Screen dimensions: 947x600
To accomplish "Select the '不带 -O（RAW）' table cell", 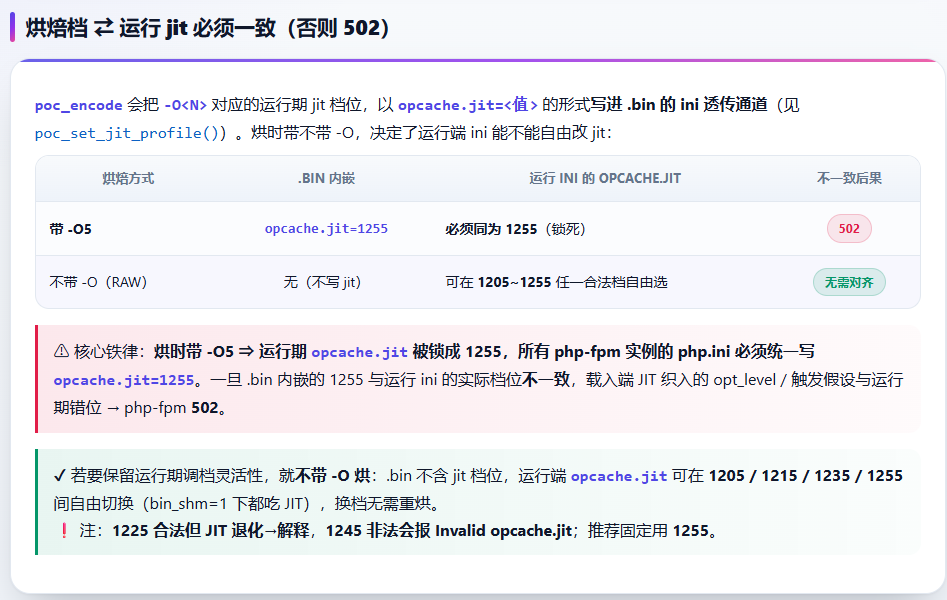I will [98, 282].
